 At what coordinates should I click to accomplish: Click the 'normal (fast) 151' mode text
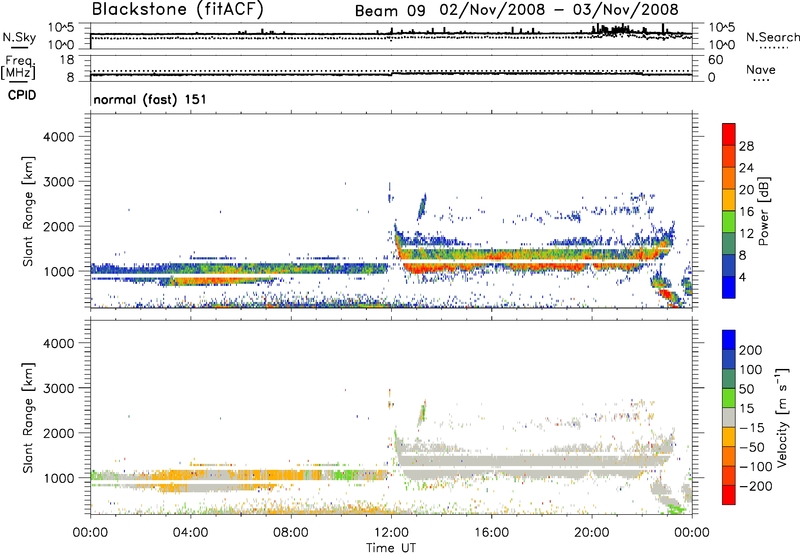pyautogui.click(x=150, y=99)
